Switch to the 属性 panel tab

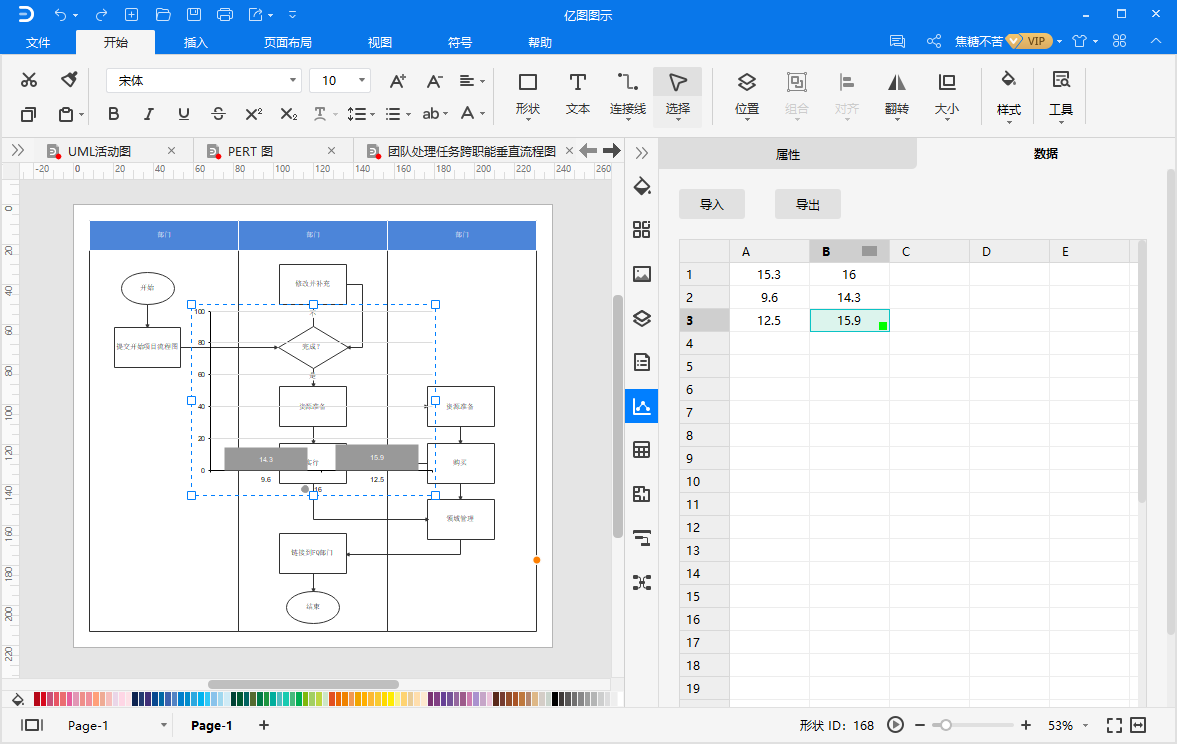coord(788,154)
